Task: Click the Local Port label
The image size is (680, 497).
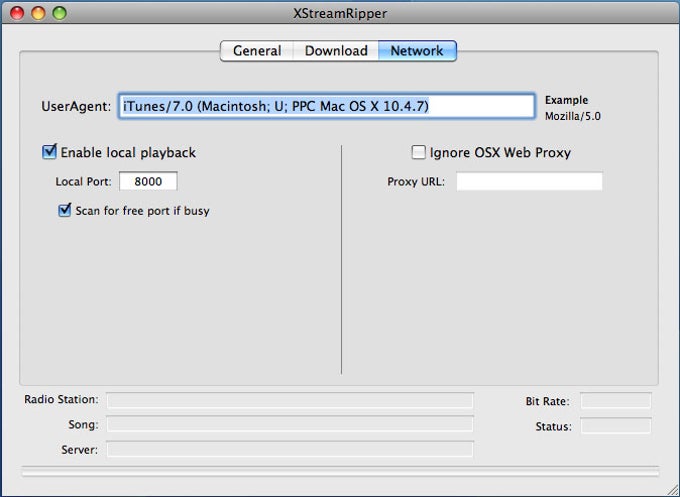Action: pyautogui.click(x=83, y=181)
